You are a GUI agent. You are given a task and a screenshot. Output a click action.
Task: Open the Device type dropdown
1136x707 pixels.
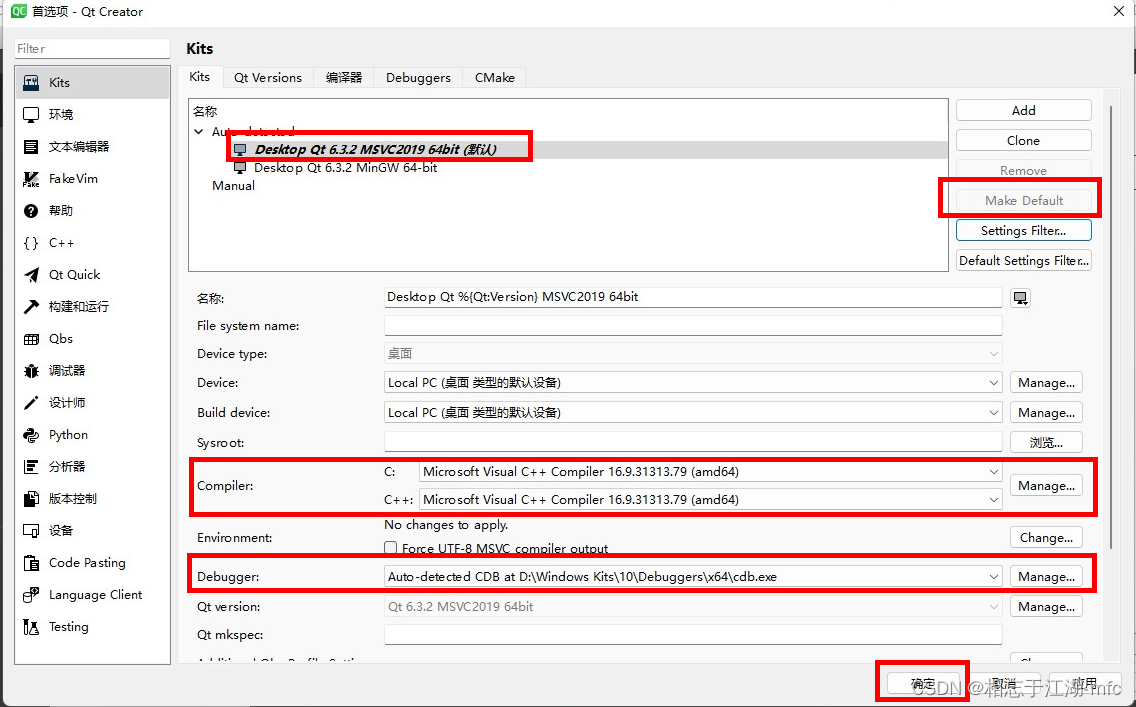pyautogui.click(x=693, y=354)
